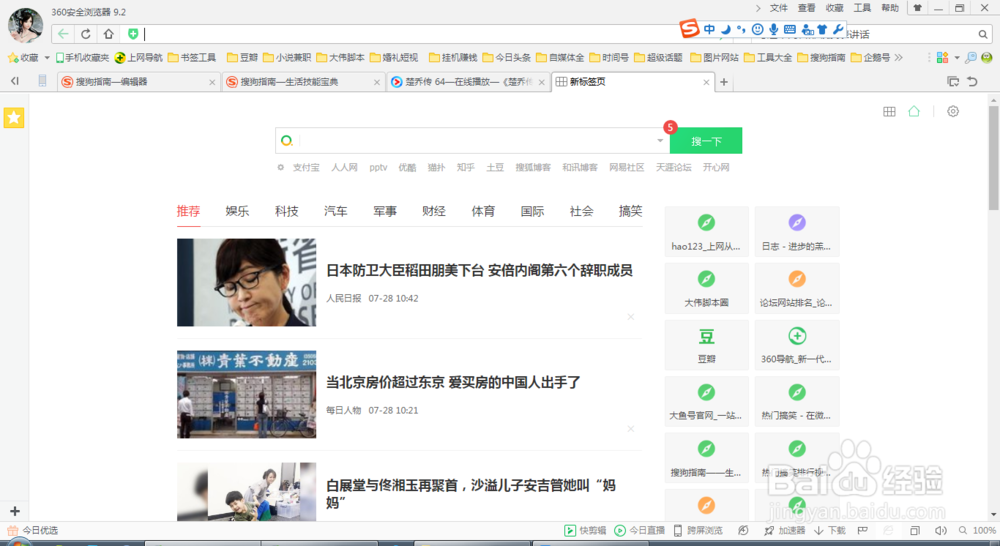Click the mobile phone tab-bar icon

point(42,80)
